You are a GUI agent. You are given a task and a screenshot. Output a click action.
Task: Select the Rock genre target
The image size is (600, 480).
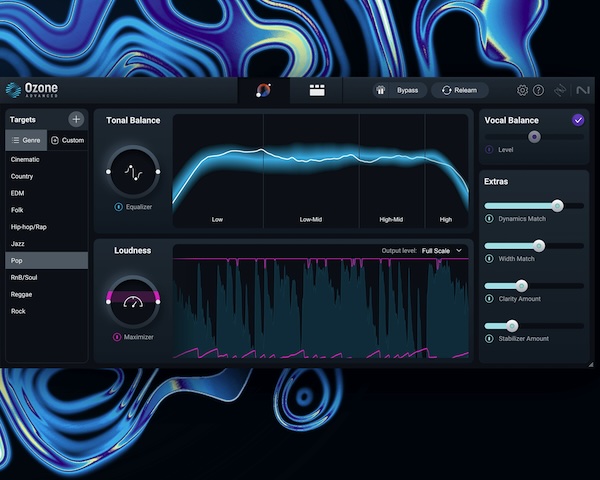[x=47, y=311]
